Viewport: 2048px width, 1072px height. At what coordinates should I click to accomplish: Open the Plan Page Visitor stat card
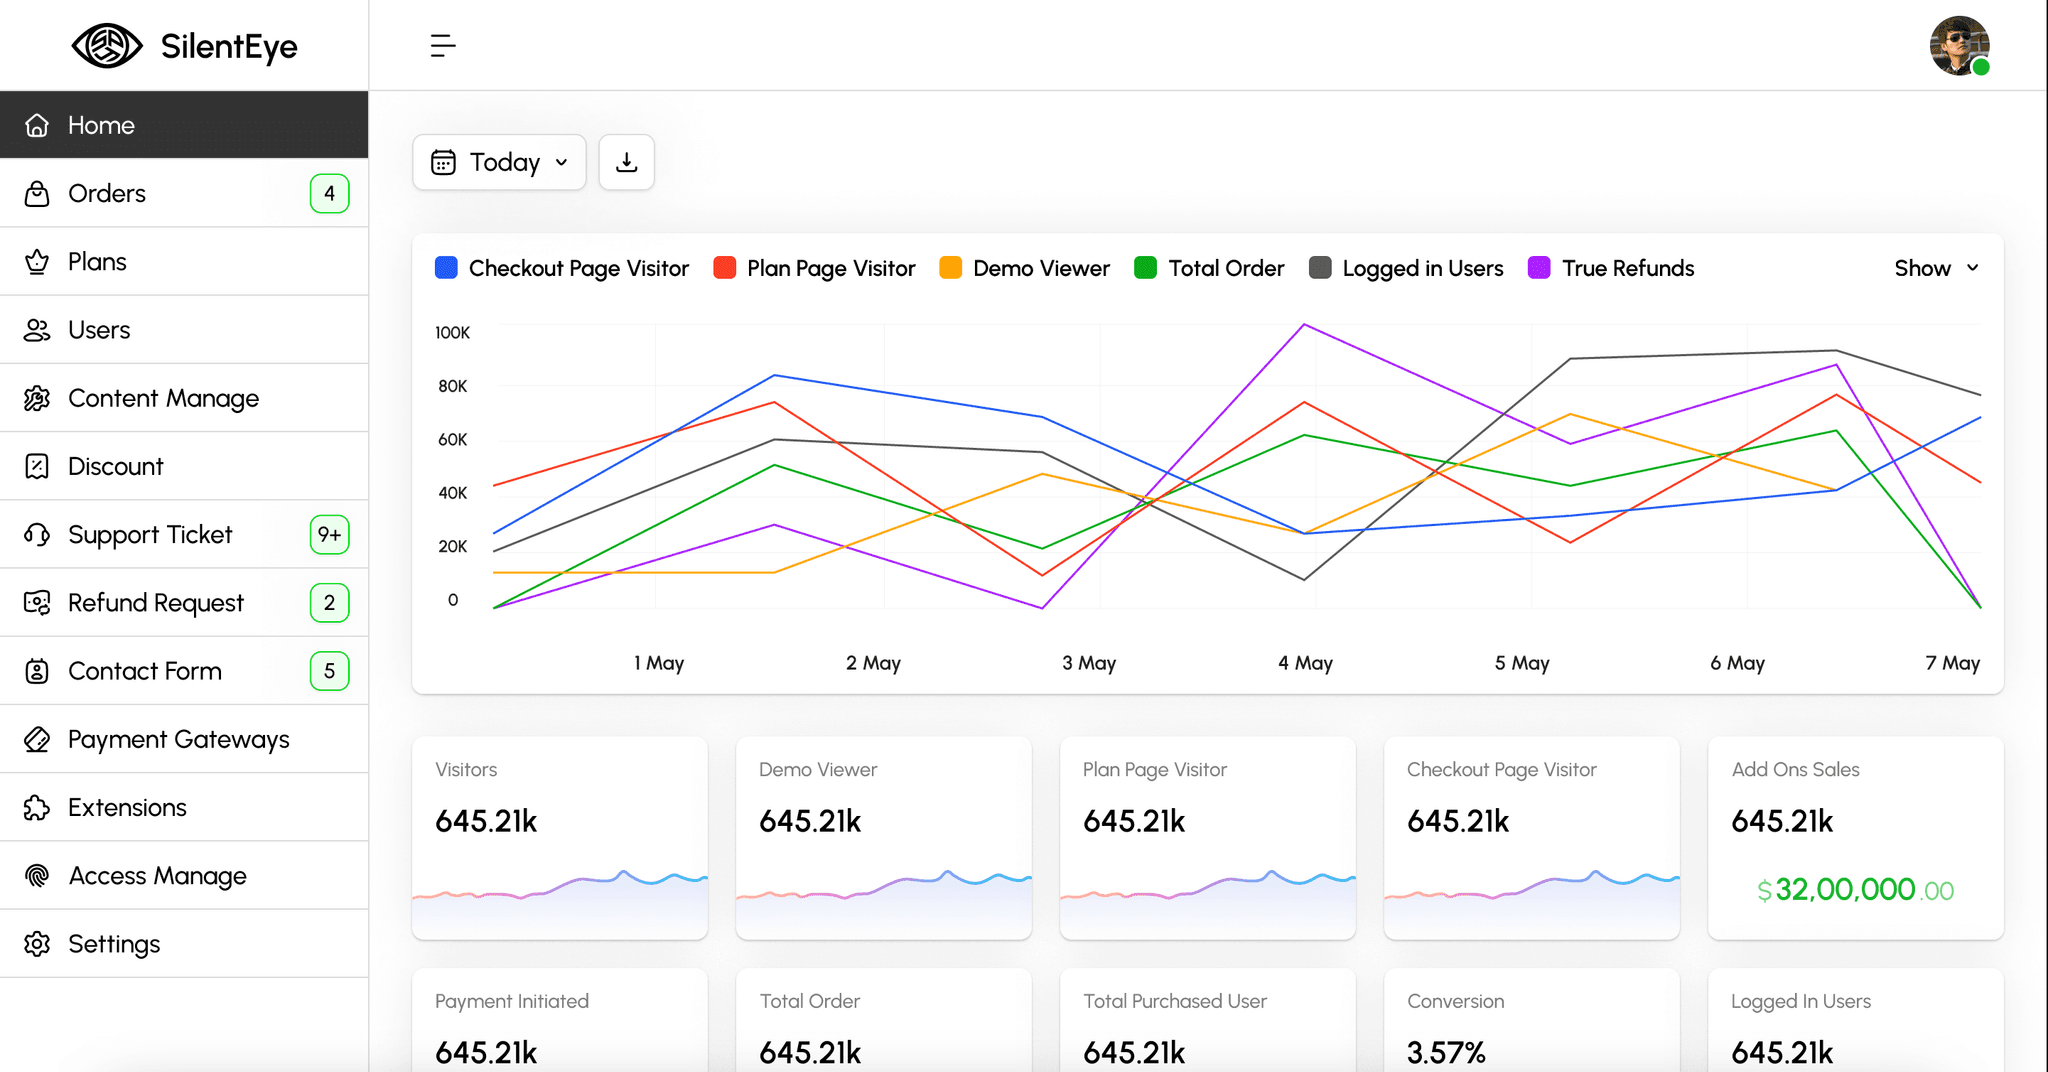tap(1207, 838)
